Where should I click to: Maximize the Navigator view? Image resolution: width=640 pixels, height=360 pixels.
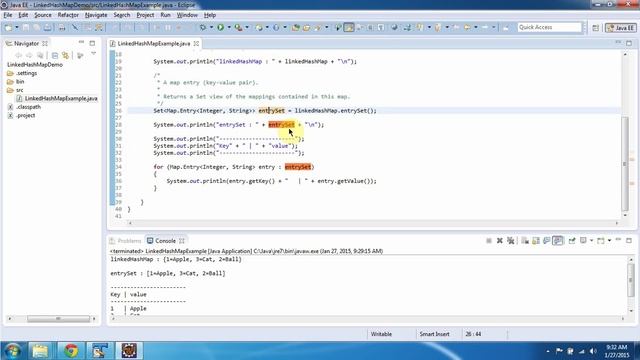(x=92, y=43)
